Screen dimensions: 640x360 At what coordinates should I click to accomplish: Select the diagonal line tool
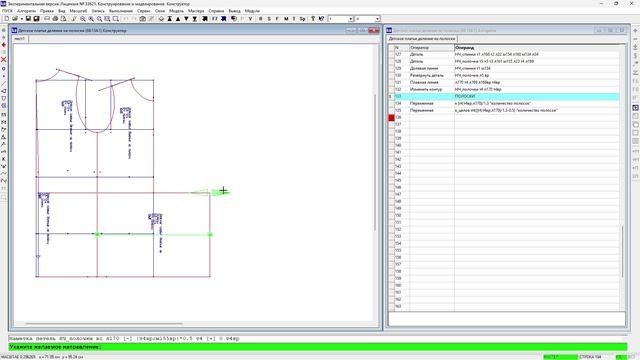tap(4, 84)
